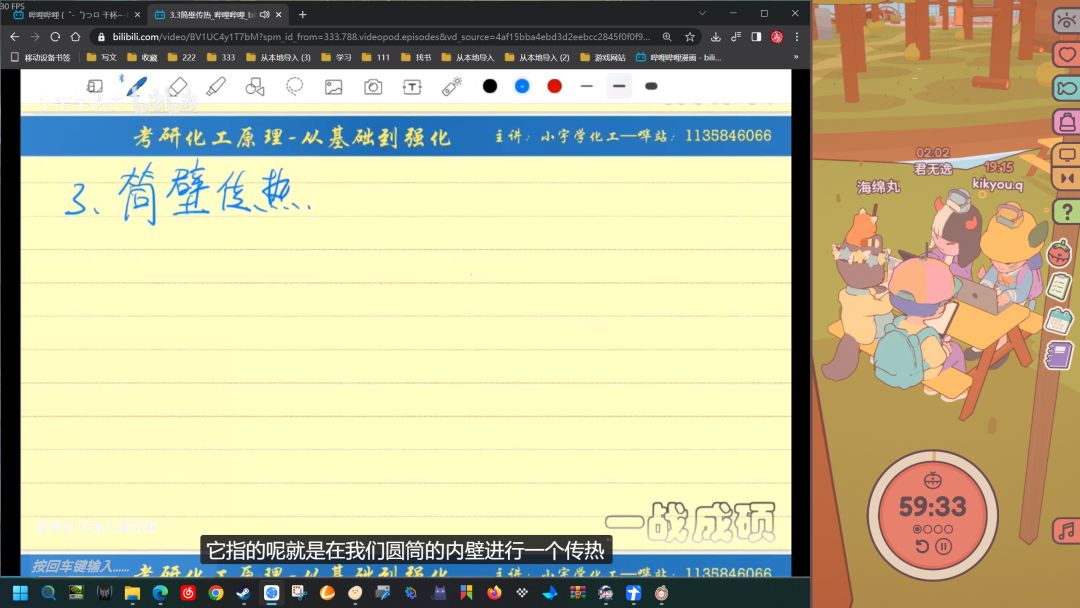Select the highlighter marker tool

coord(216,87)
